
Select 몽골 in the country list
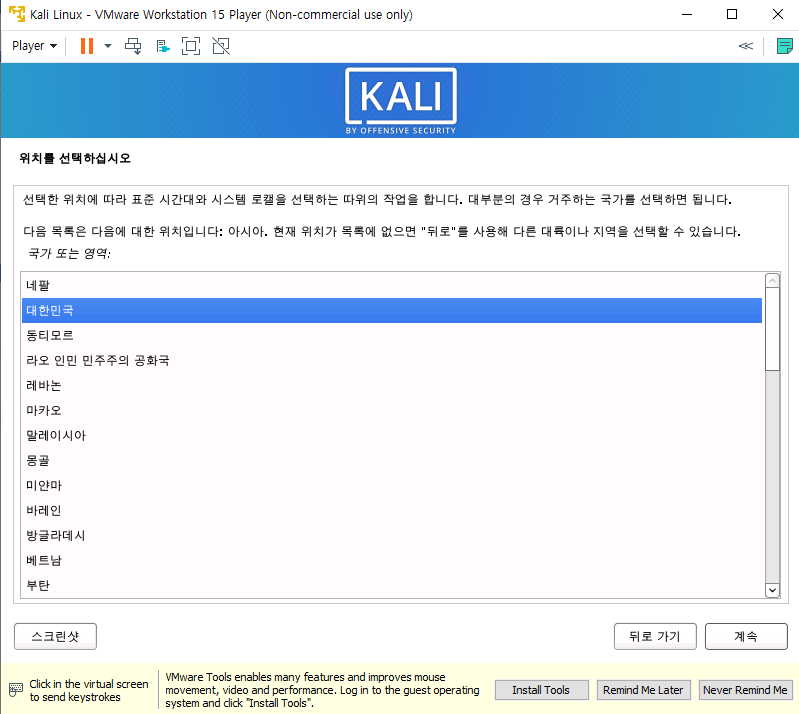pos(392,460)
